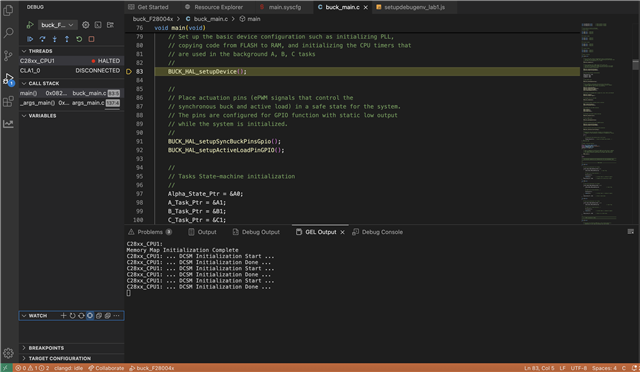The image size is (640, 372).
Task: Open launch configuration gear icon
Action: point(85,25)
